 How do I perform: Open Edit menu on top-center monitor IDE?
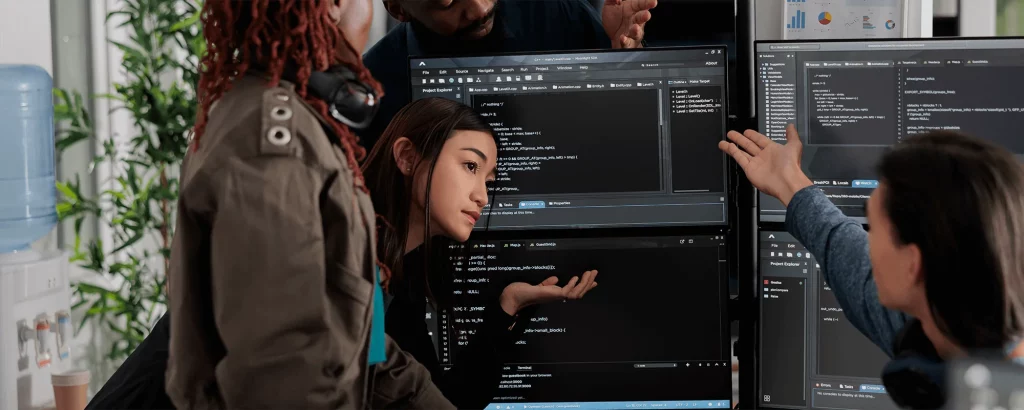tap(443, 72)
